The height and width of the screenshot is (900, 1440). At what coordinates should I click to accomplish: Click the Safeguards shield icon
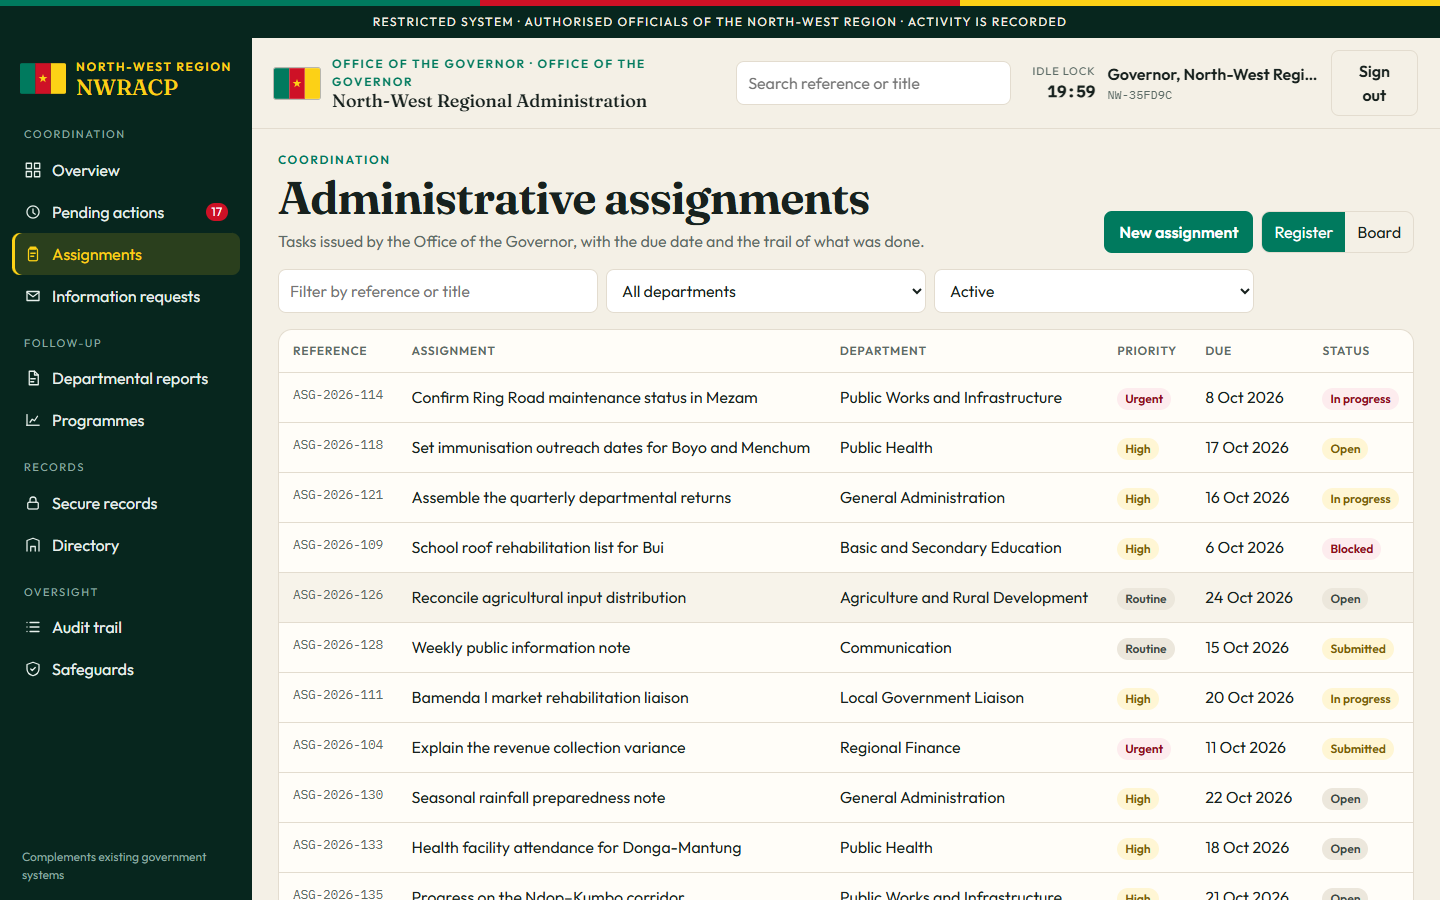tap(33, 669)
